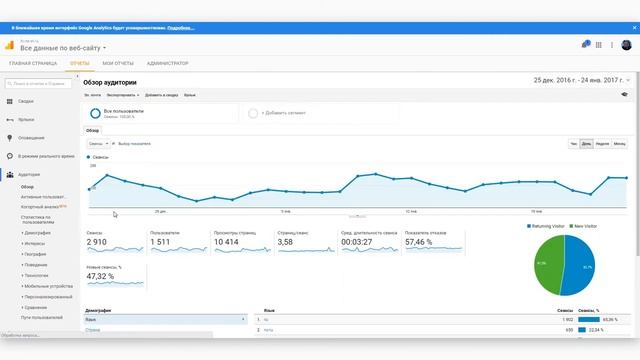
Task: Click the Сеансы legend dot above chart
Action: pos(88,157)
